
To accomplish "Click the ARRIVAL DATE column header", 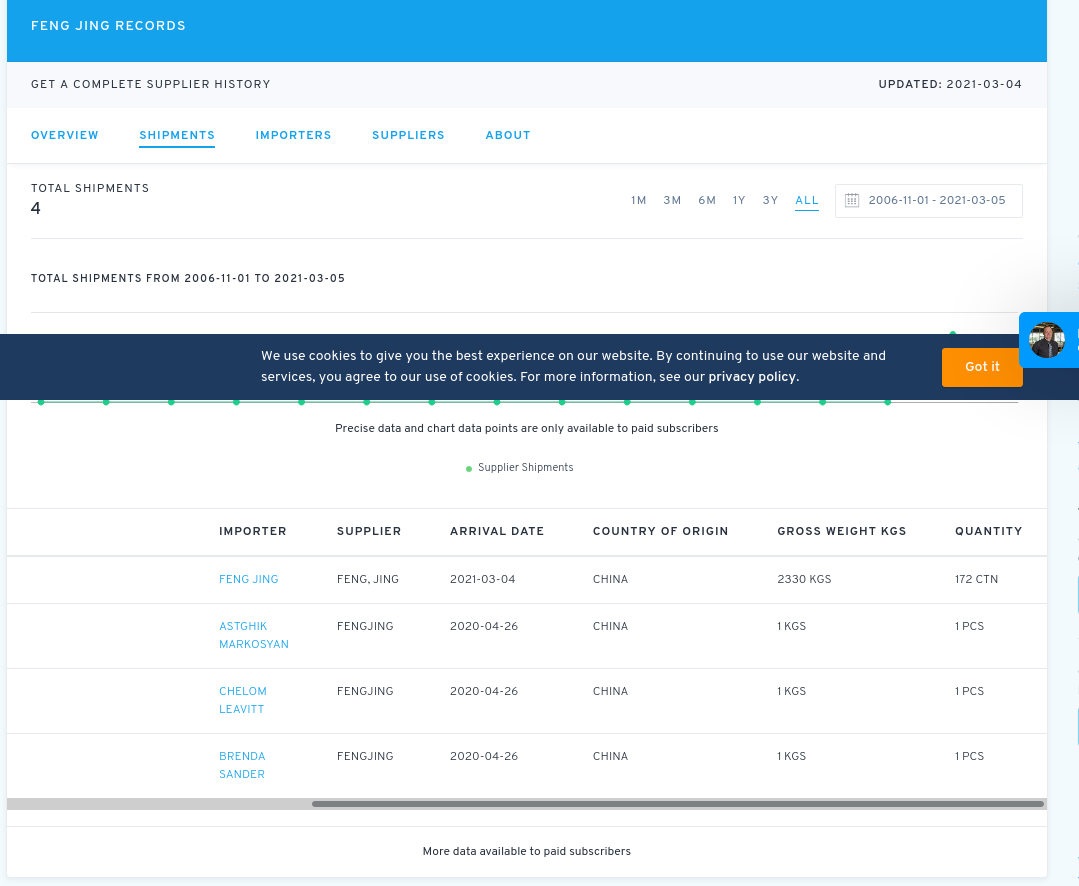I will (x=497, y=531).
